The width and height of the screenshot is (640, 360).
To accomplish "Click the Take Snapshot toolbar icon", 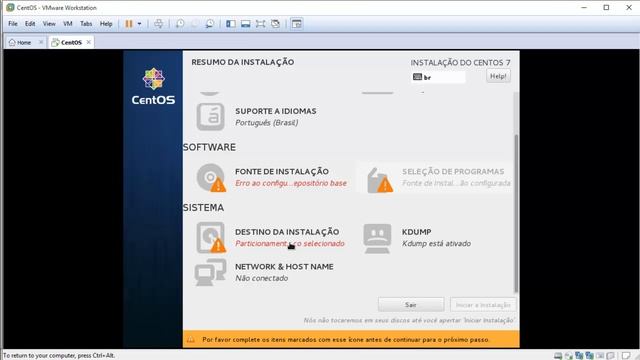I will click(180, 24).
